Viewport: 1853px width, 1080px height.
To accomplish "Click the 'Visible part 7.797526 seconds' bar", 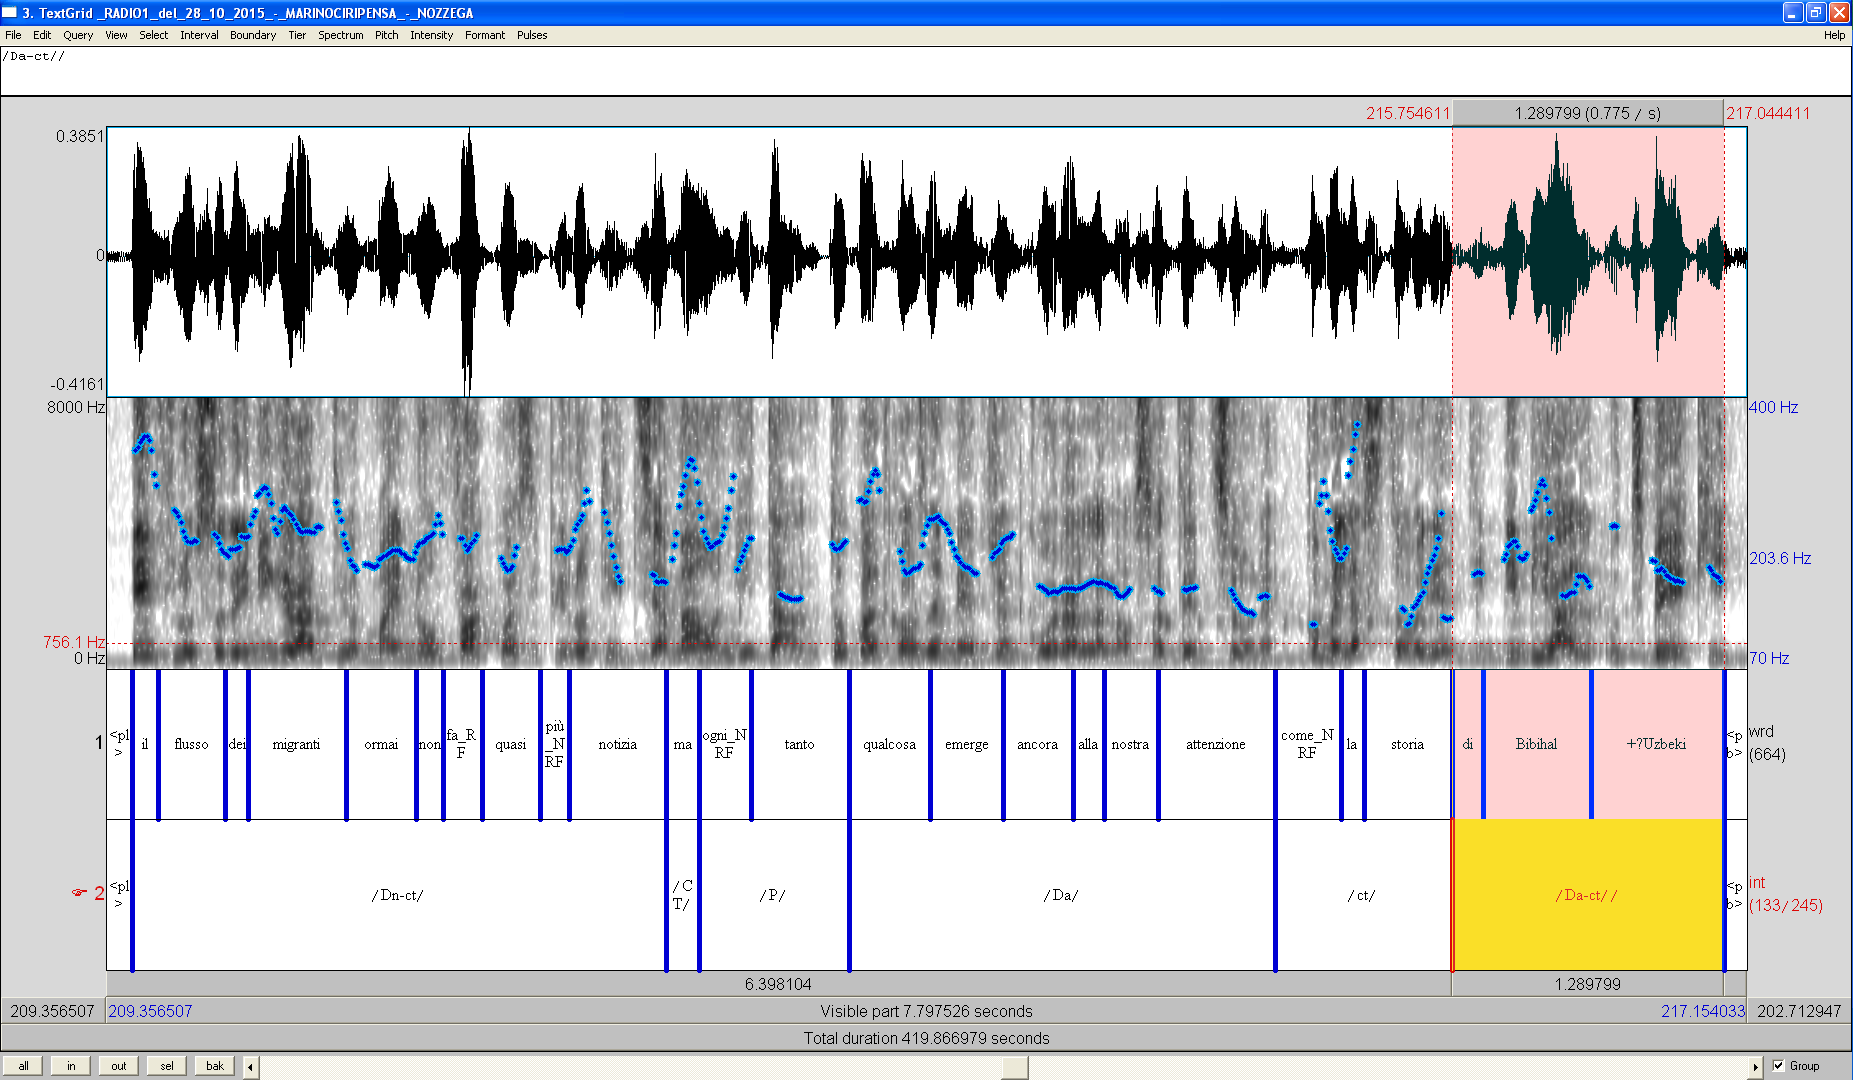I will [x=926, y=1011].
